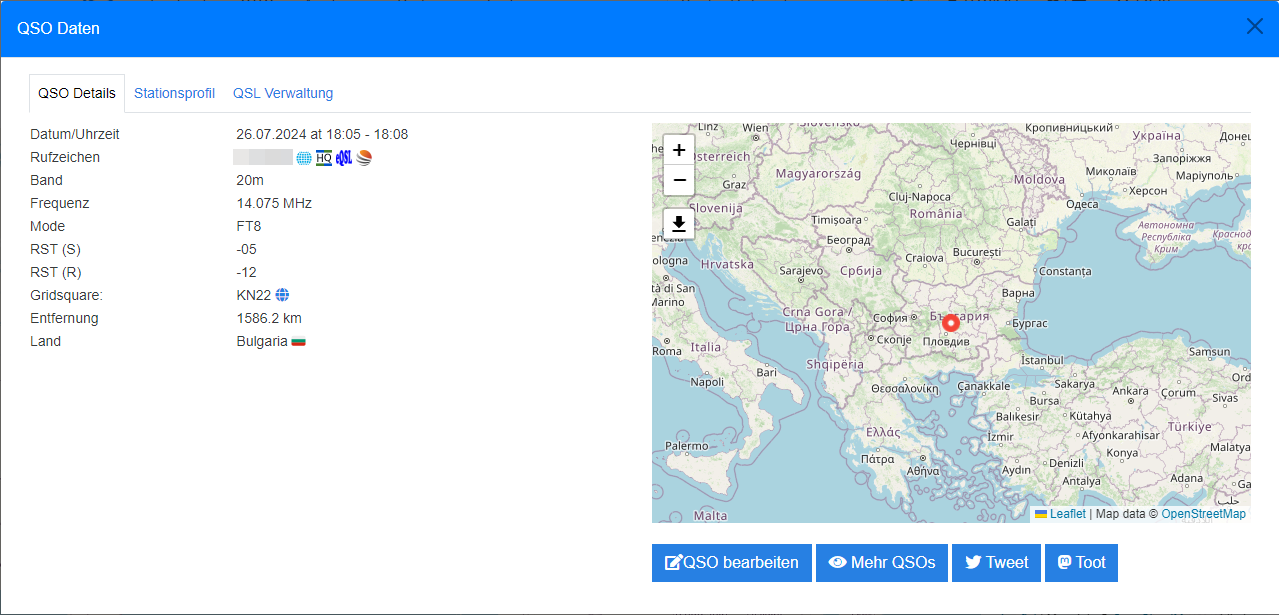Zoom in on the map

pyautogui.click(x=679, y=150)
